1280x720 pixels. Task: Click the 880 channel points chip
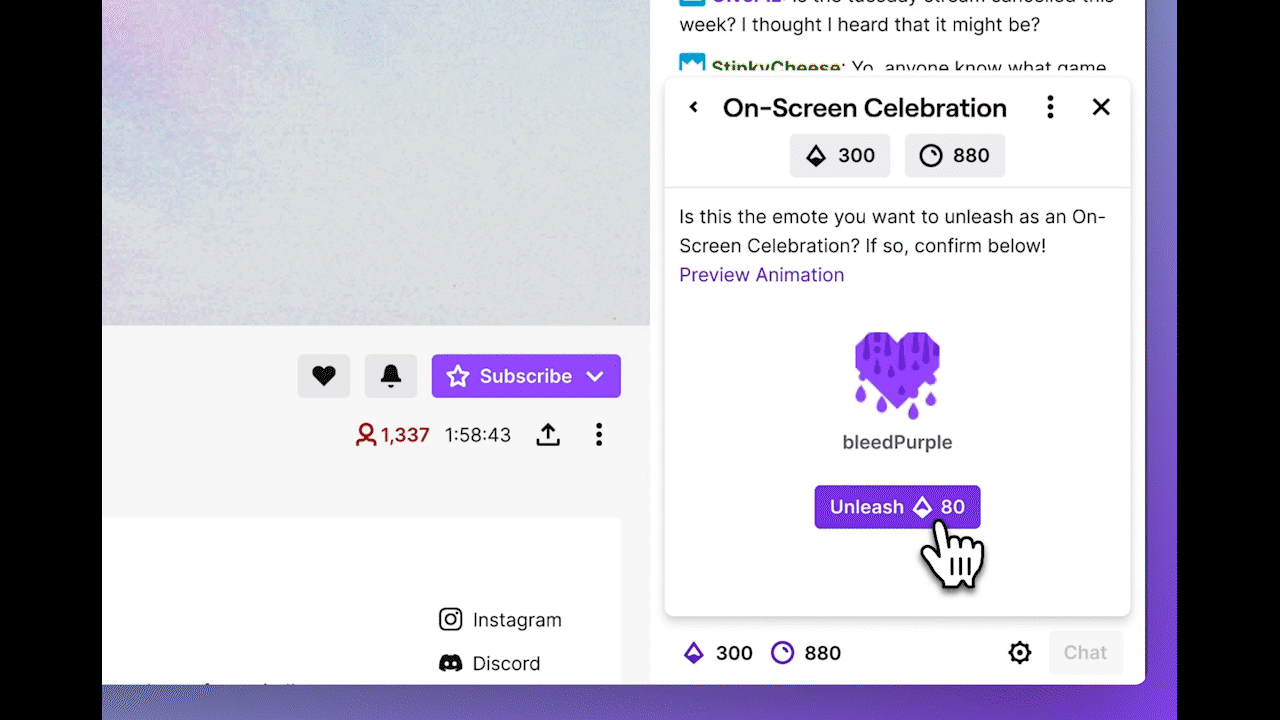pos(955,156)
